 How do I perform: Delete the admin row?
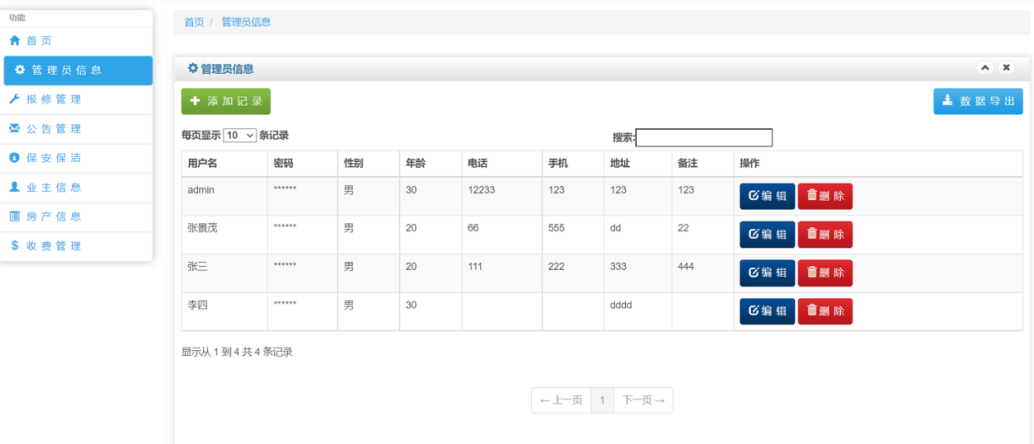pyautogui.click(x=825, y=197)
